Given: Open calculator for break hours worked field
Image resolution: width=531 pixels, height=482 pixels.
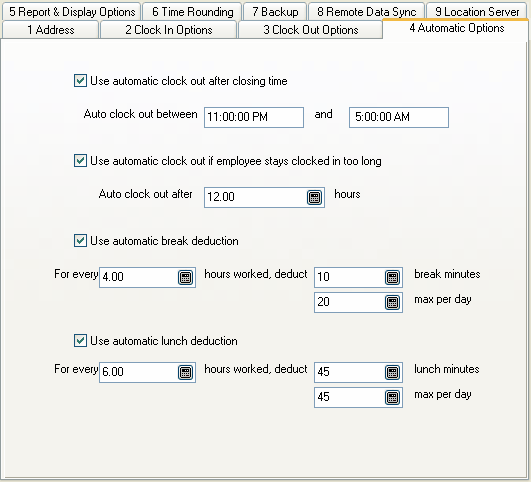Looking at the screenshot, I should pos(185,277).
